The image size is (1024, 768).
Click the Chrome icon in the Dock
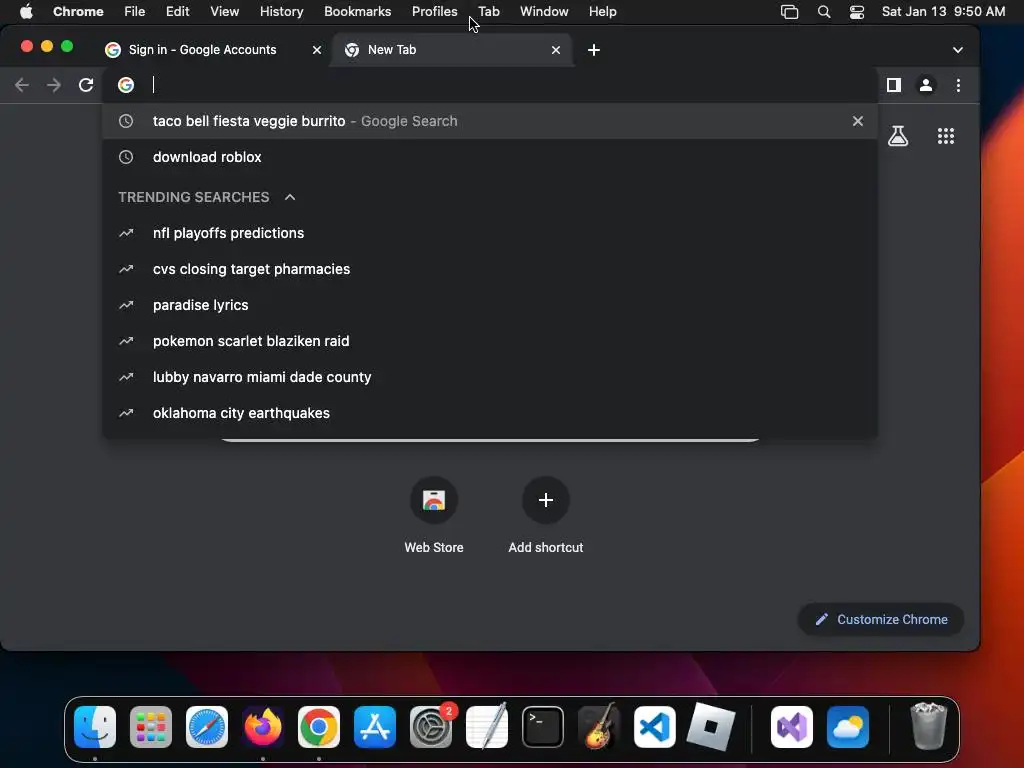click(x=319, y=727)
